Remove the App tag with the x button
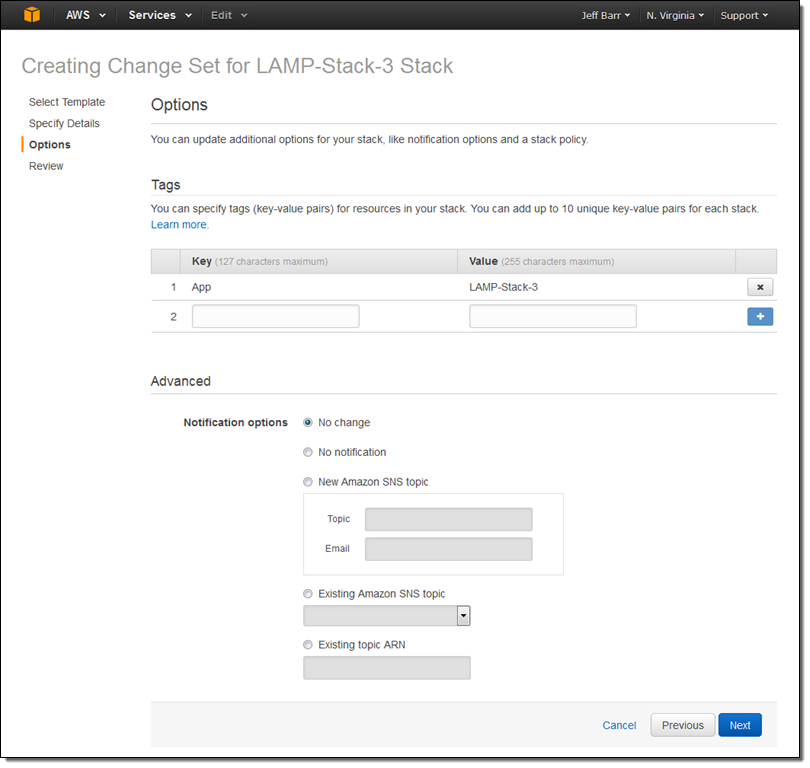The image size is (810, 768). point(759,287)
